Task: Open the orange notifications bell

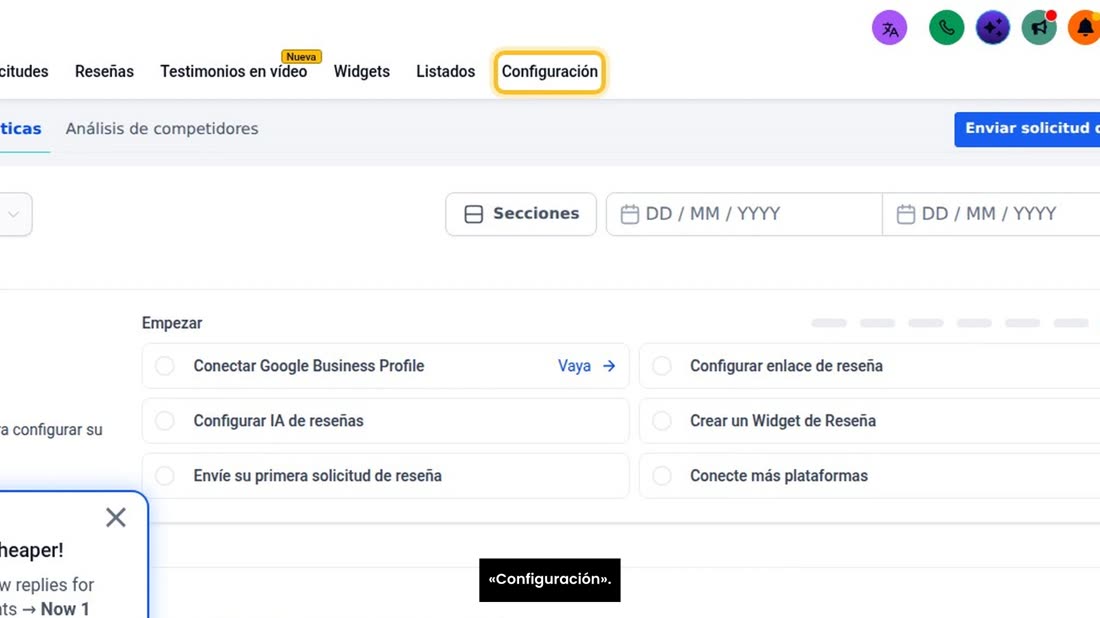Action: click(1084, 28)
